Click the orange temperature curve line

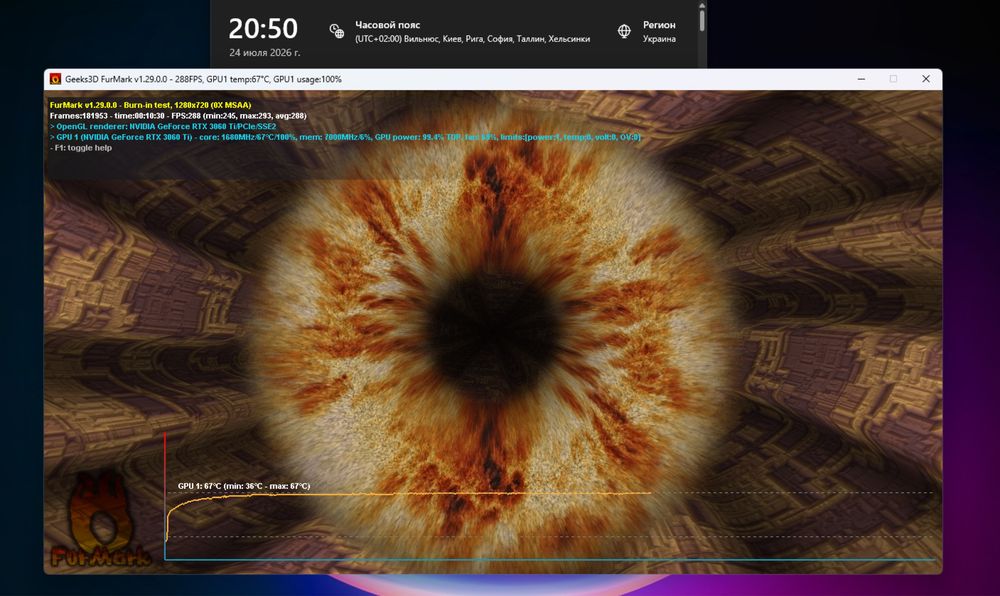tap(408, 493)
